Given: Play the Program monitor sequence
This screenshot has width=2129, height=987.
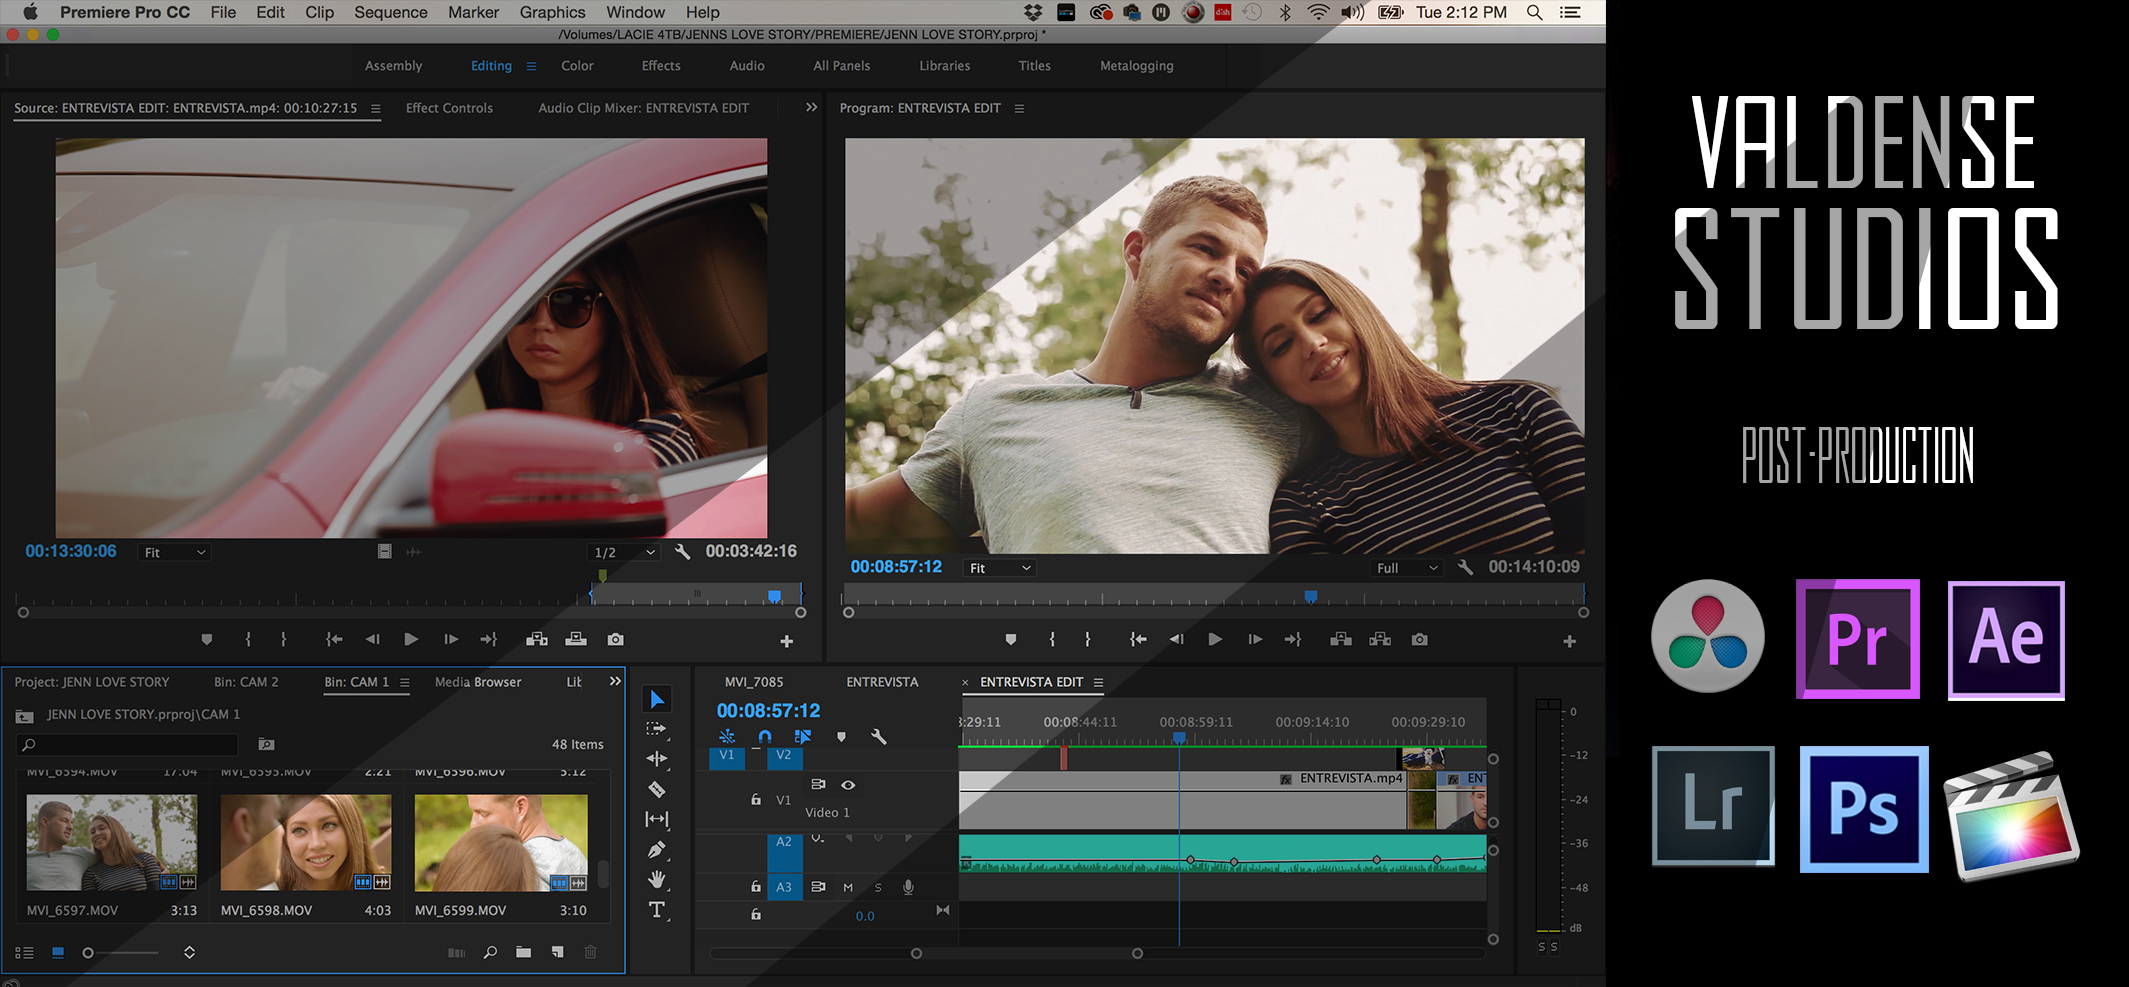Looking at the screenshot, I should (x=1215, y=640).
